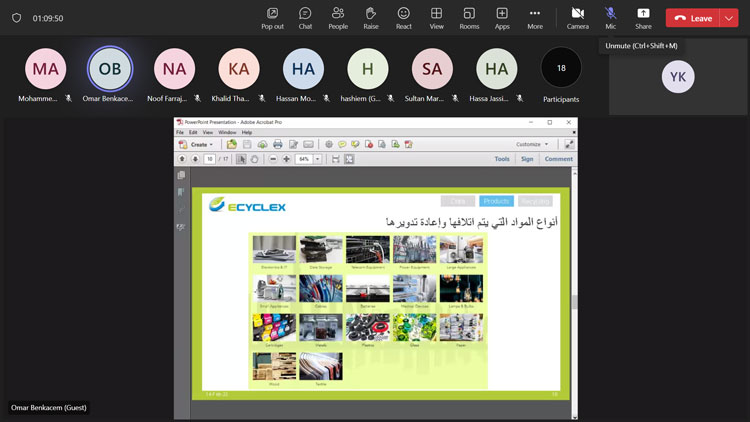Unmute the Mic
Viewport: 750px width, 422px height.
tap(610, 17)
